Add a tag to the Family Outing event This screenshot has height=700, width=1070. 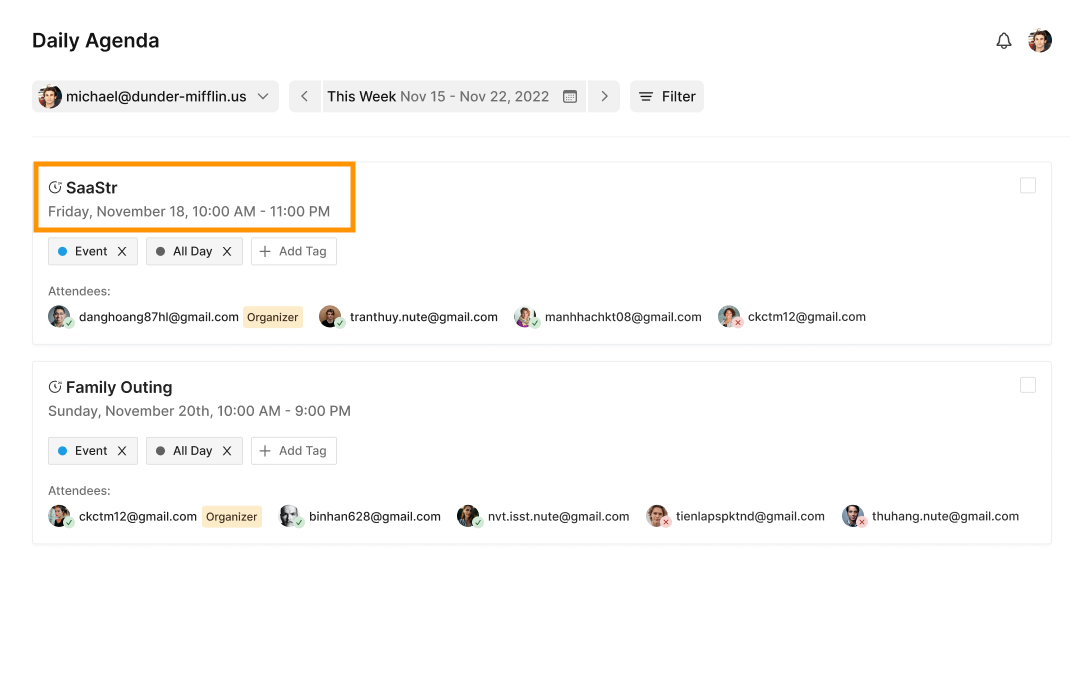pos(293,450)
